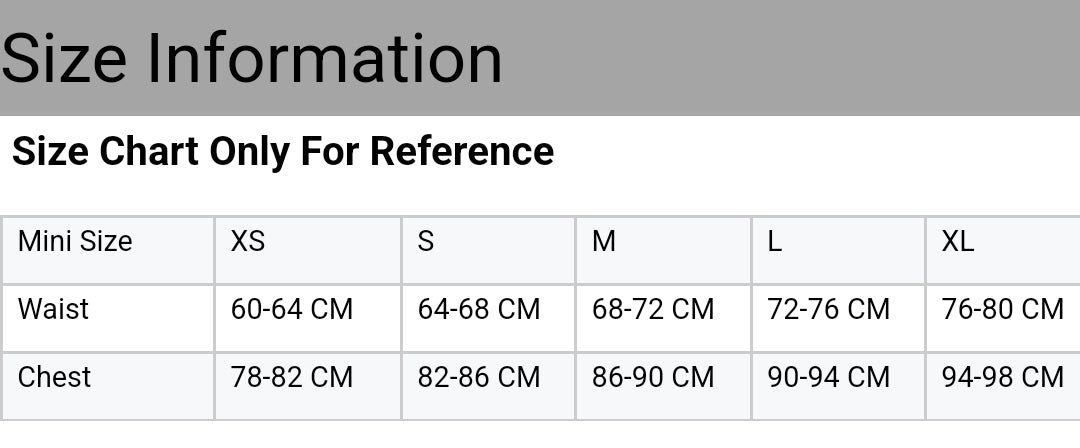Select the 68-72 CM waist cell
This screenshot has height=448, width=1080.
(x=653, y=309)
